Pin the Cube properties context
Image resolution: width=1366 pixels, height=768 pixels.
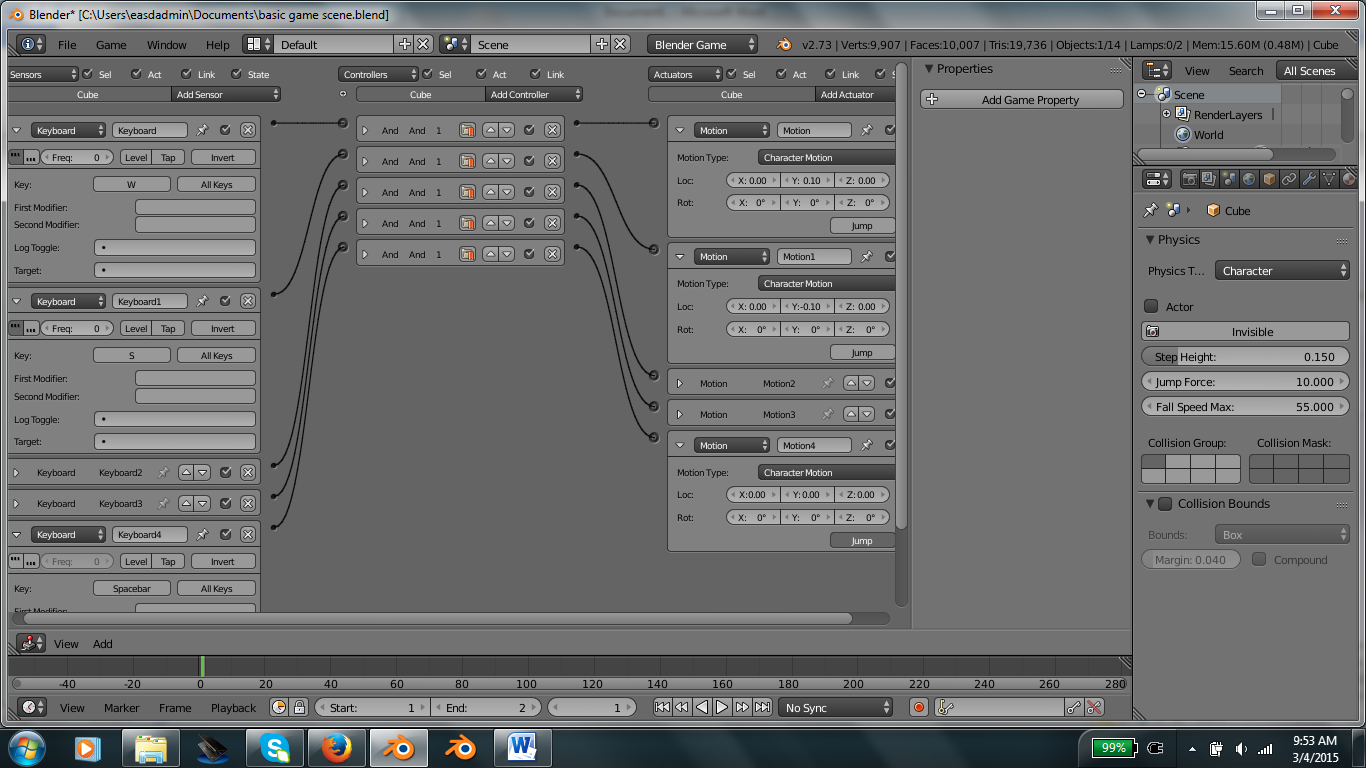[1151, 210]
